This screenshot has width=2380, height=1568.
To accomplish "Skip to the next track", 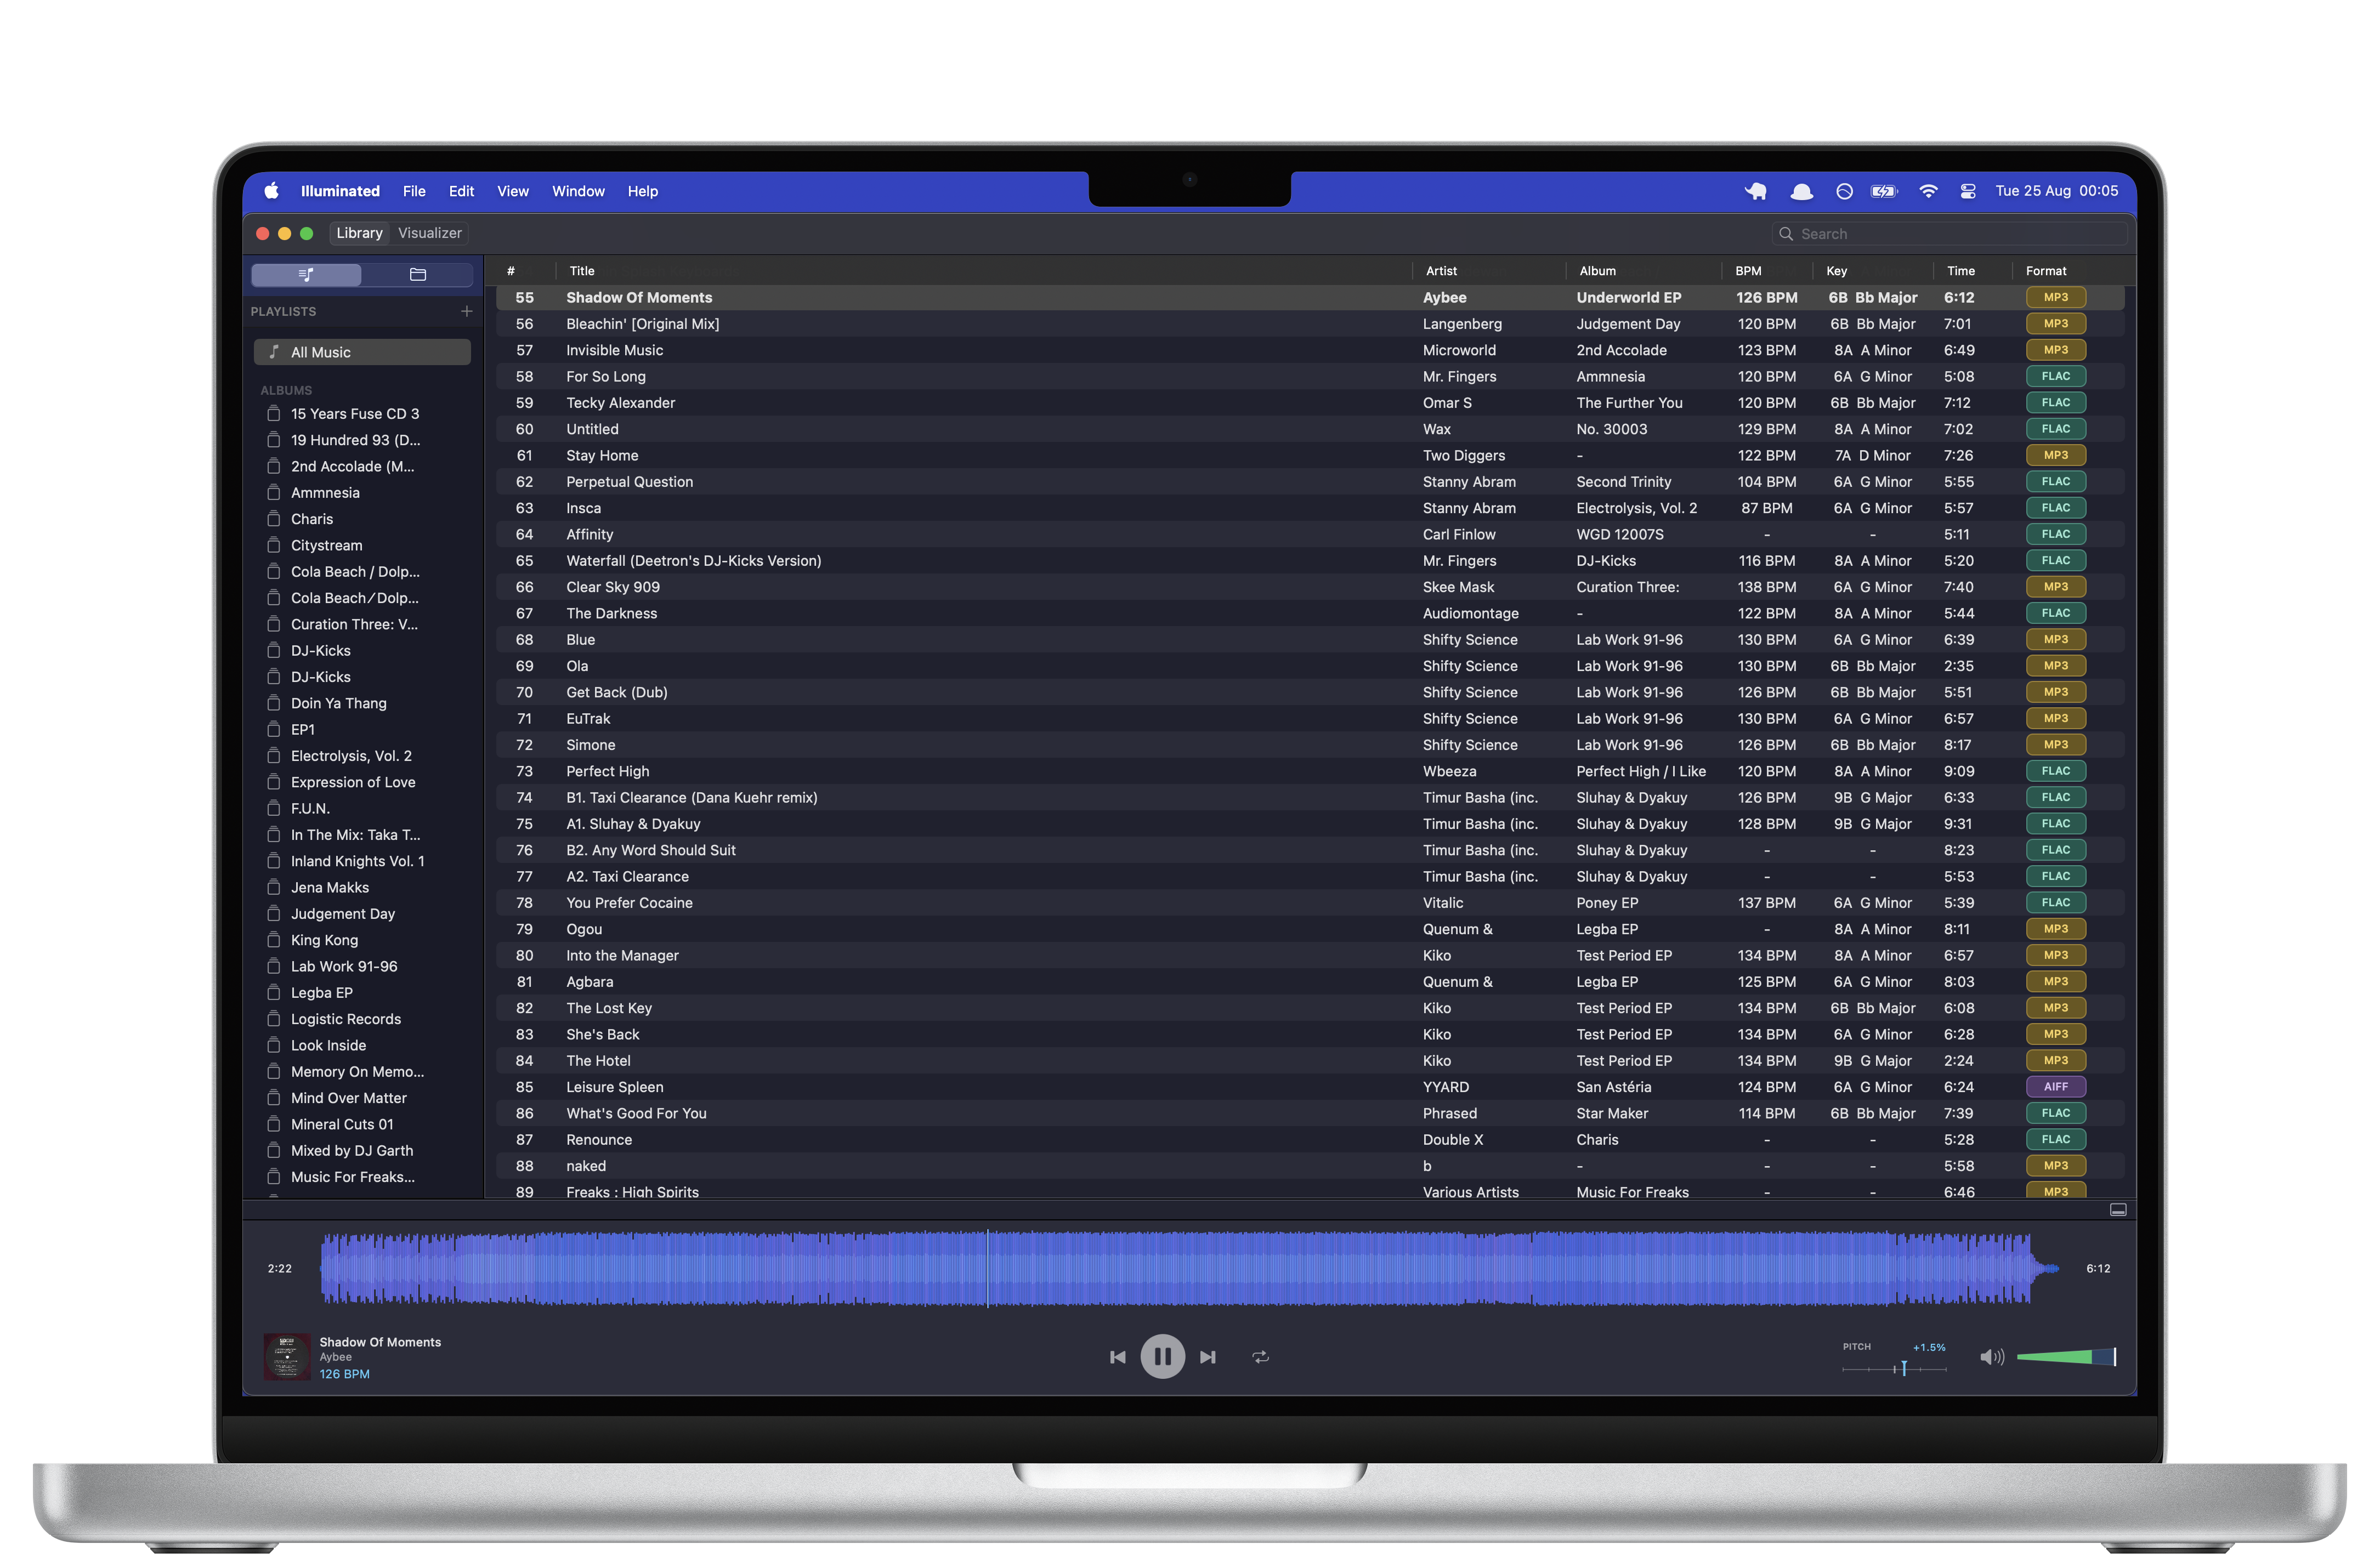I will pyautogui.click(x=1208, y=1357).
